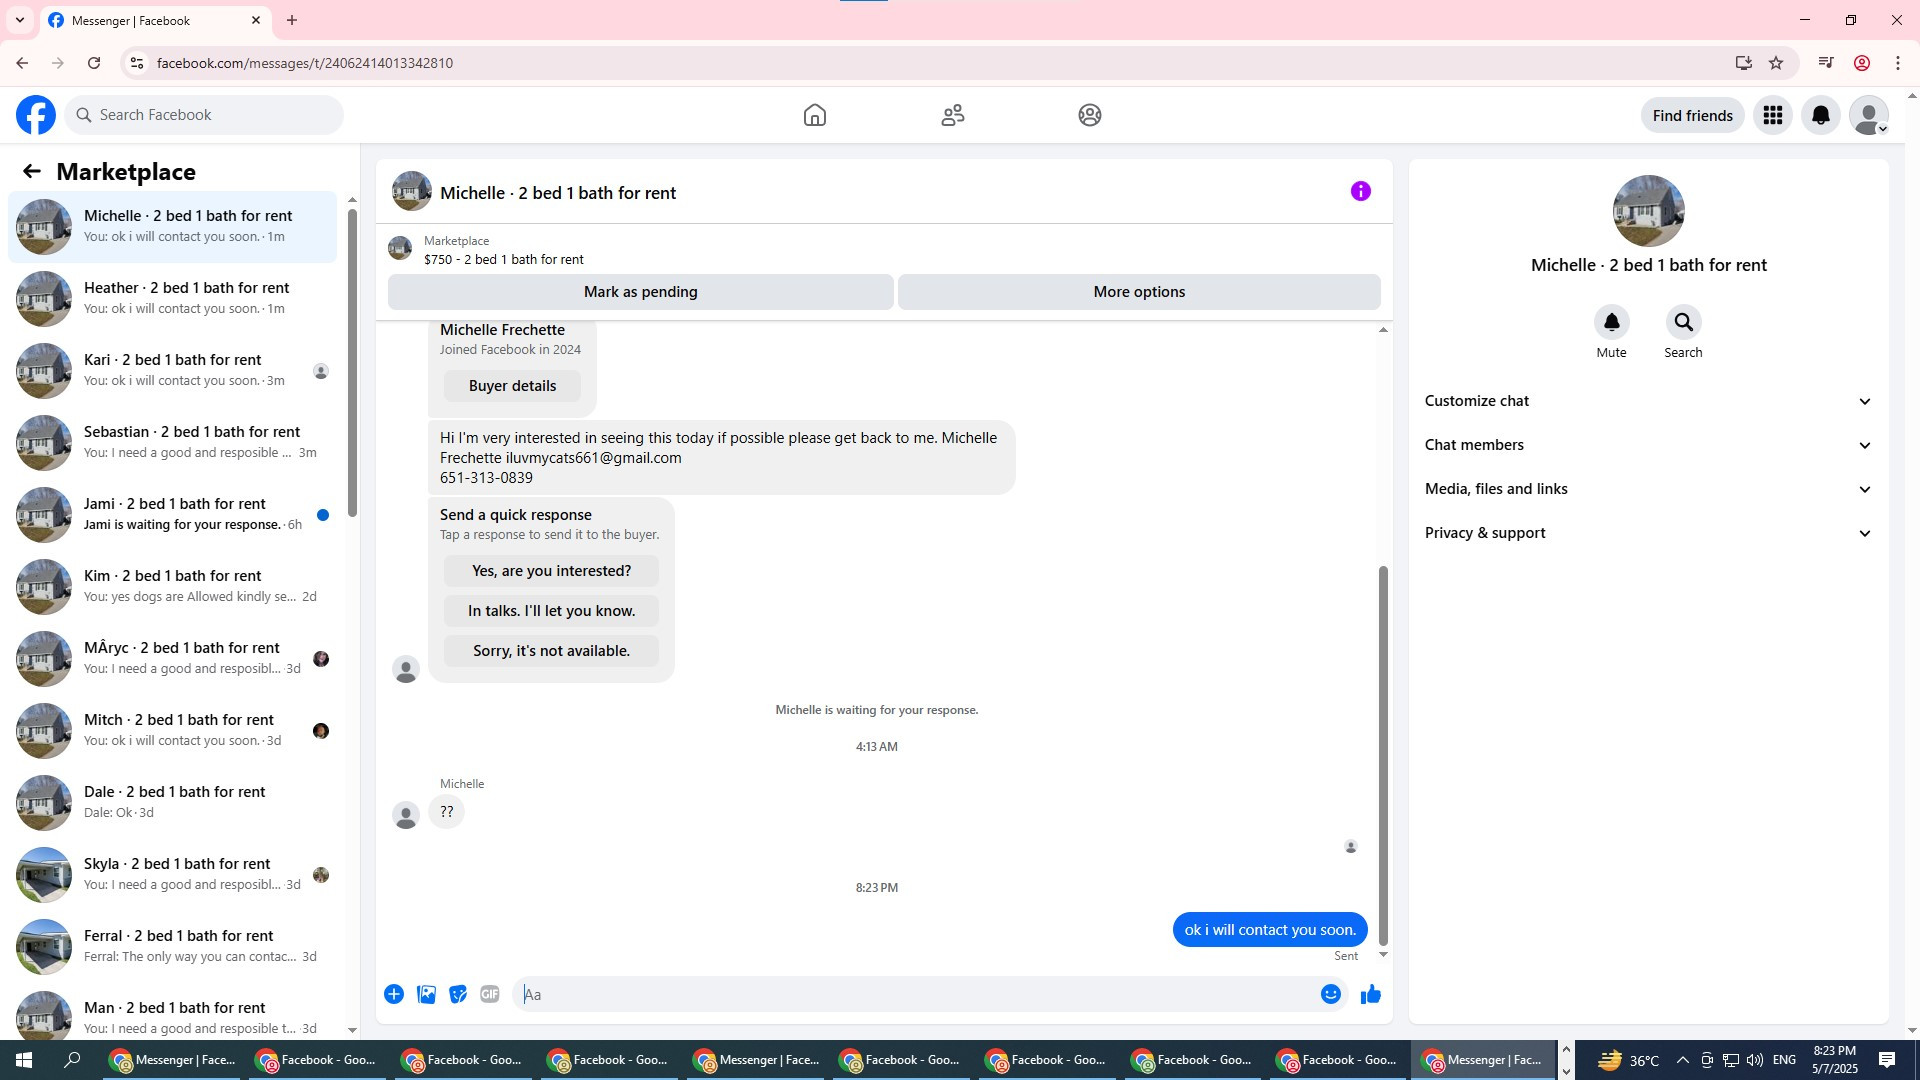Mute the Michelle conversation

coord(1611,322)
